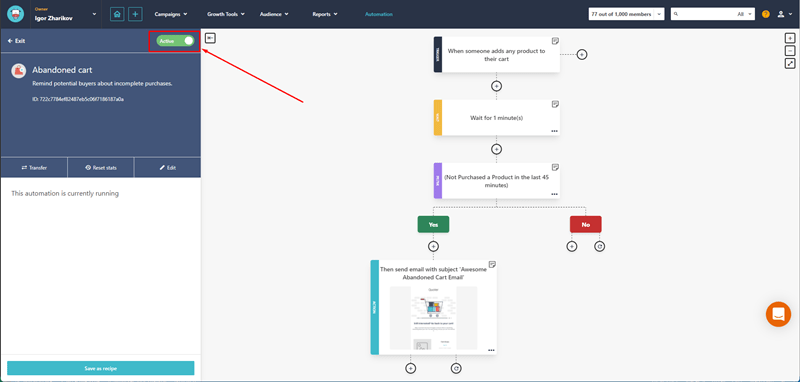800x382 pixels.
Task: Click the Edit button
Action: tap(167, 167)
